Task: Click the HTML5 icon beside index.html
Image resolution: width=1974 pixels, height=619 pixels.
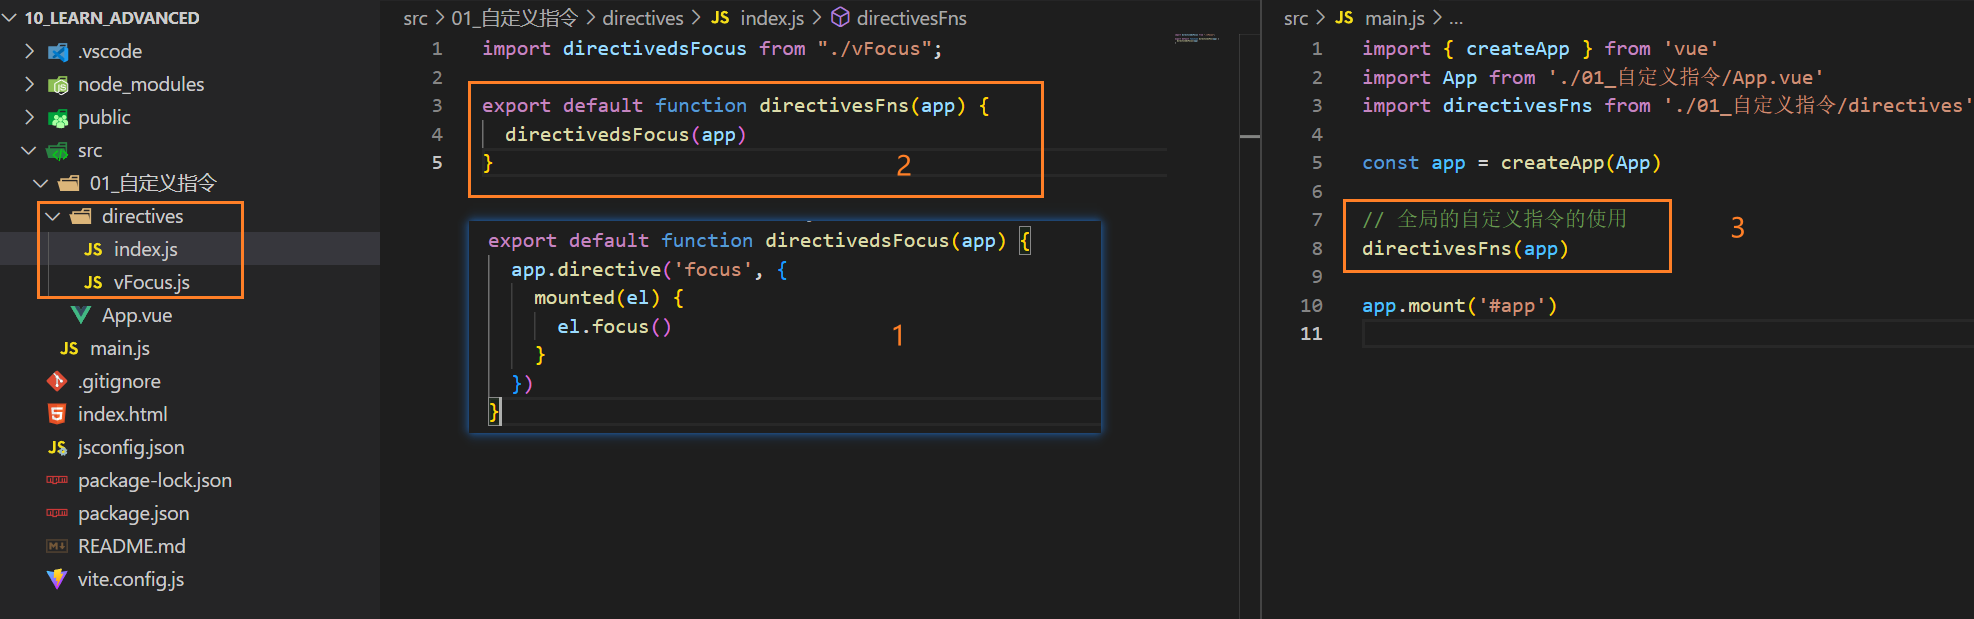Action: point(57,414)
